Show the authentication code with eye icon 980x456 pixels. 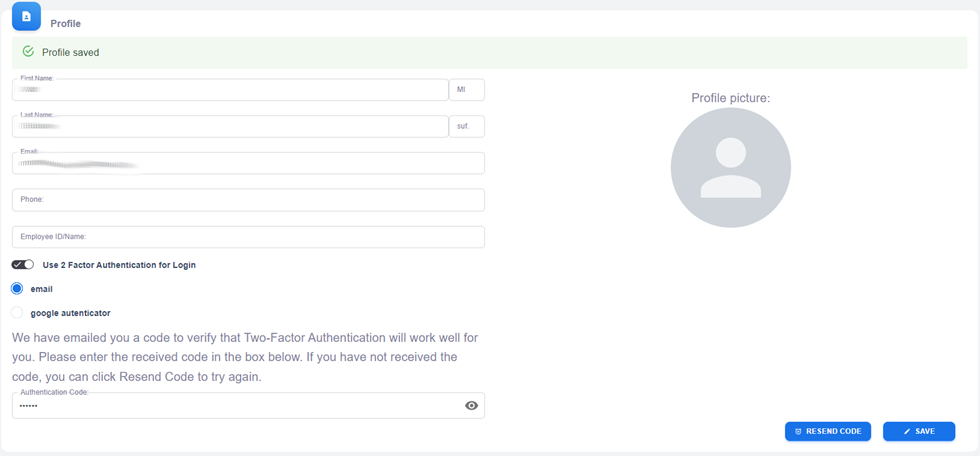pyautogui.click(x=472, y=406)
